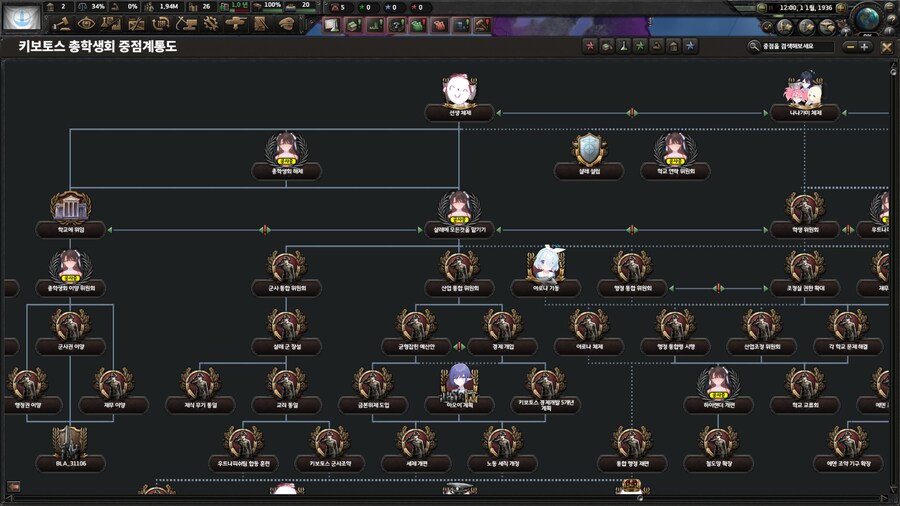Toggle the flask research focus filter
900x506 pixels.
(x=623, y=46)
